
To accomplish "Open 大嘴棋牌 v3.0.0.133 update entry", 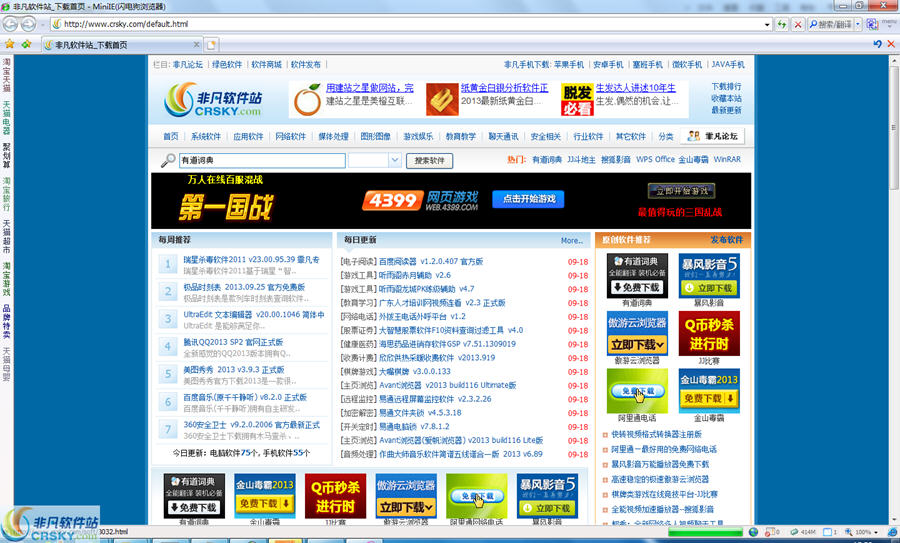I will (415, 371).
